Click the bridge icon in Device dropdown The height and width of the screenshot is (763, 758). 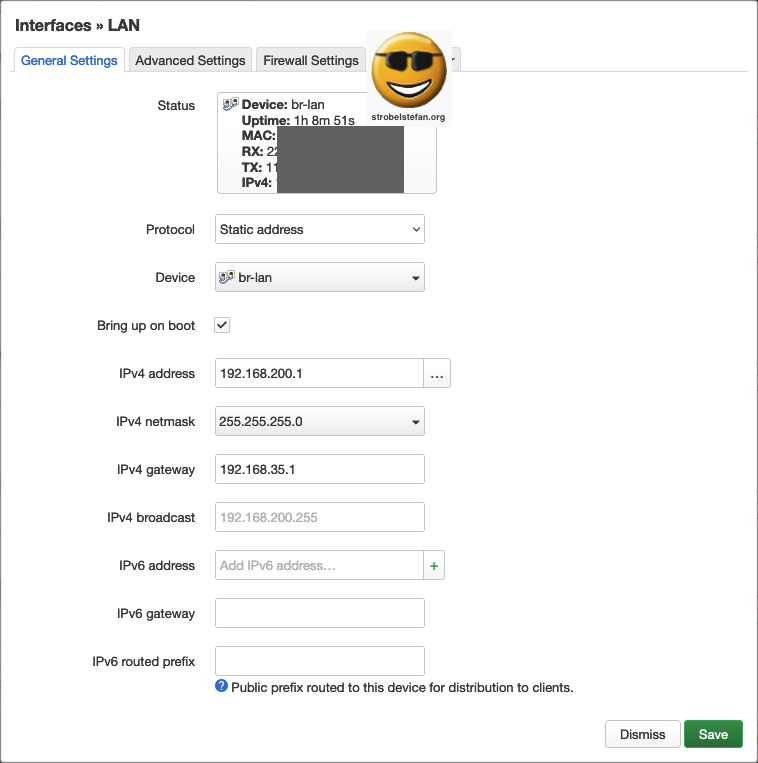pos(226,277)
